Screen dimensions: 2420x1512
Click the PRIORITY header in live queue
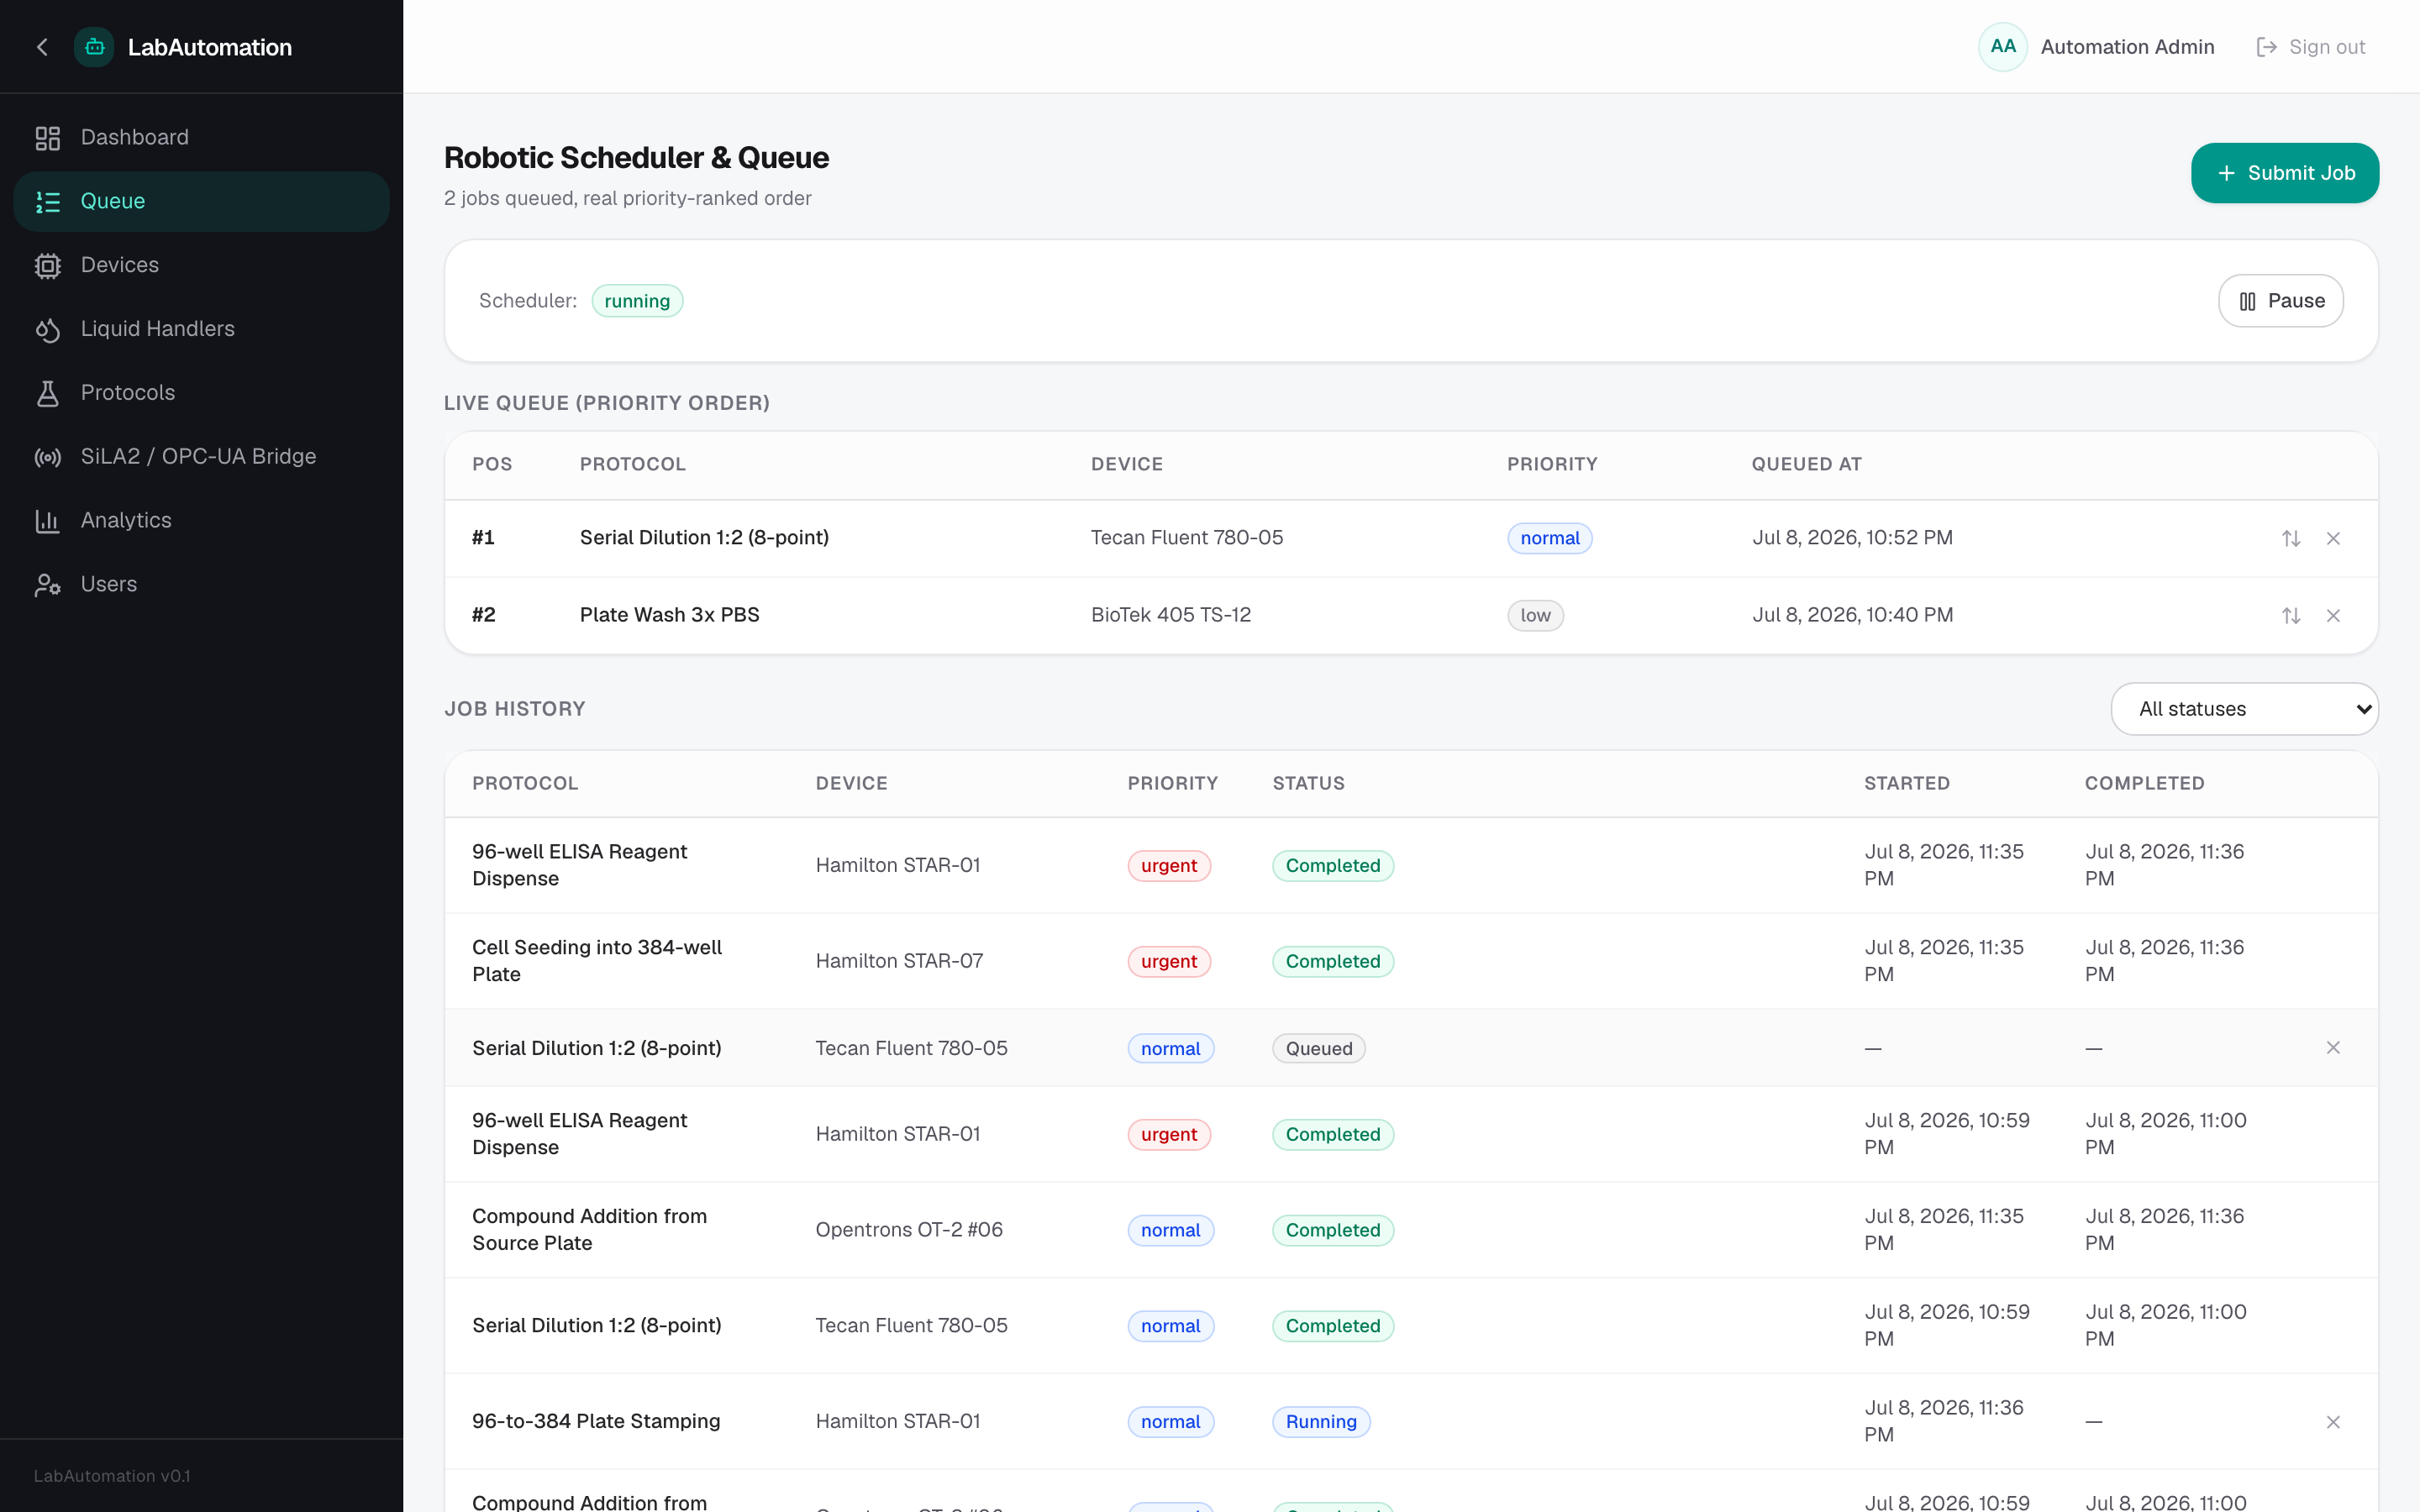point(1552,465)
